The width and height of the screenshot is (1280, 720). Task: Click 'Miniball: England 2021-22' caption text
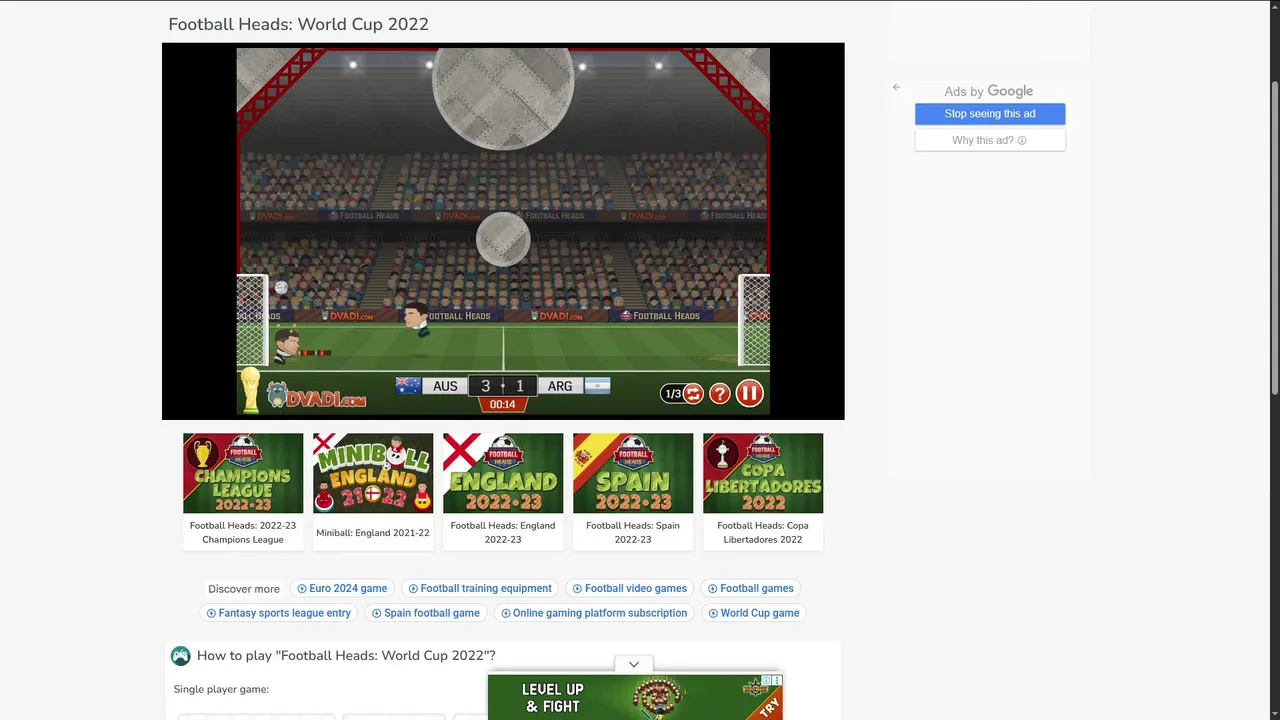(373, 533)
